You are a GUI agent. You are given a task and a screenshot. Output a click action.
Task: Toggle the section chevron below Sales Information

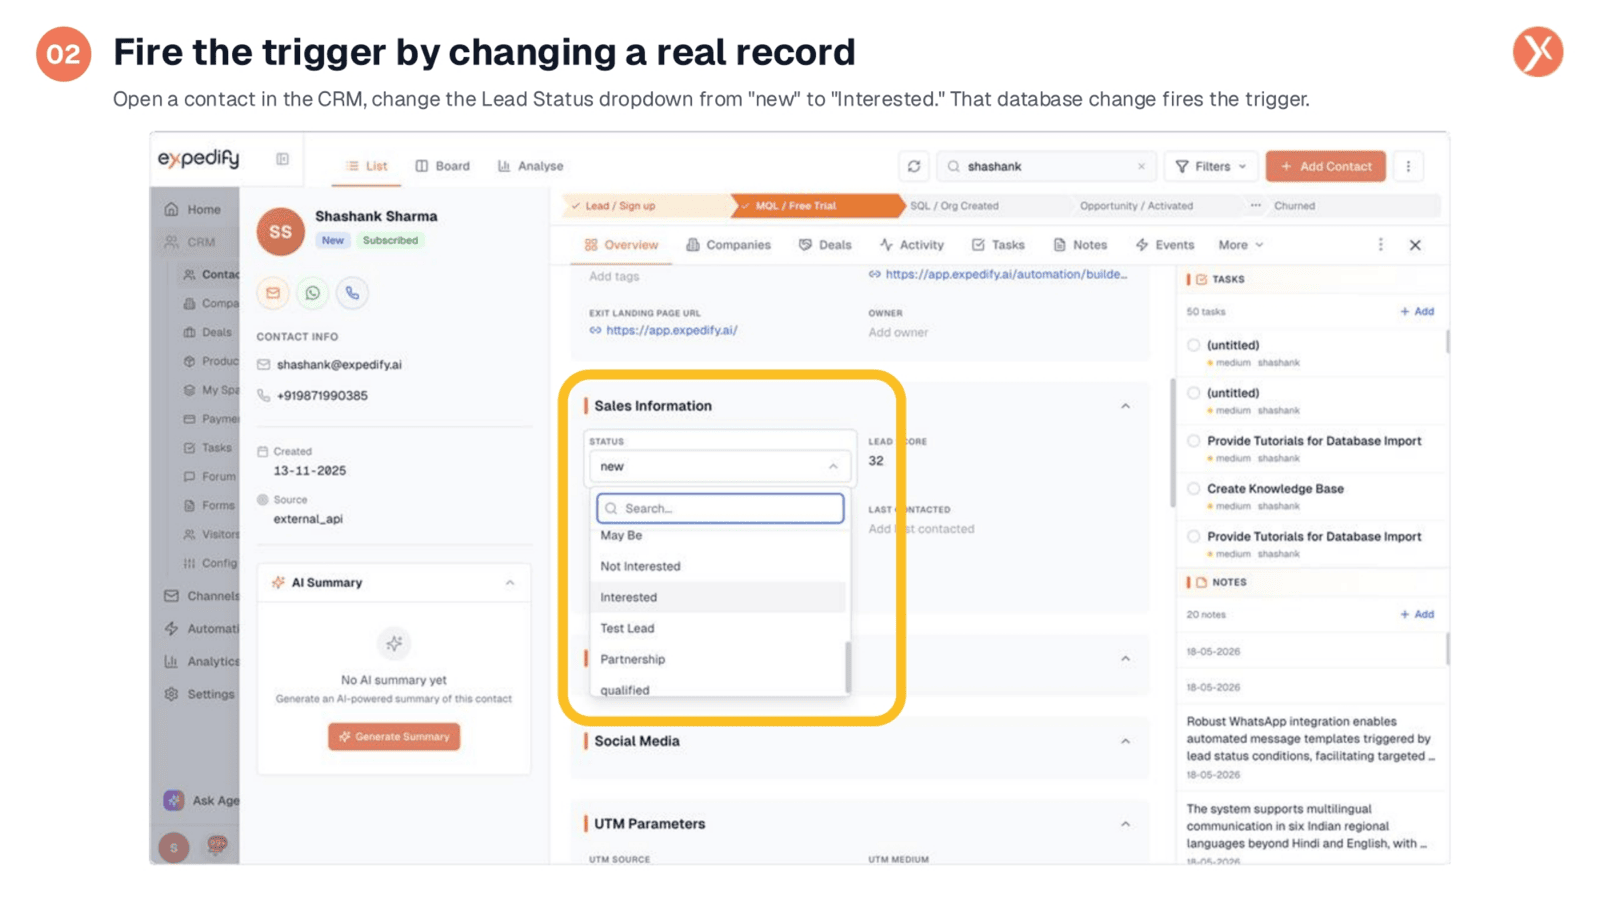(1125, 659)
